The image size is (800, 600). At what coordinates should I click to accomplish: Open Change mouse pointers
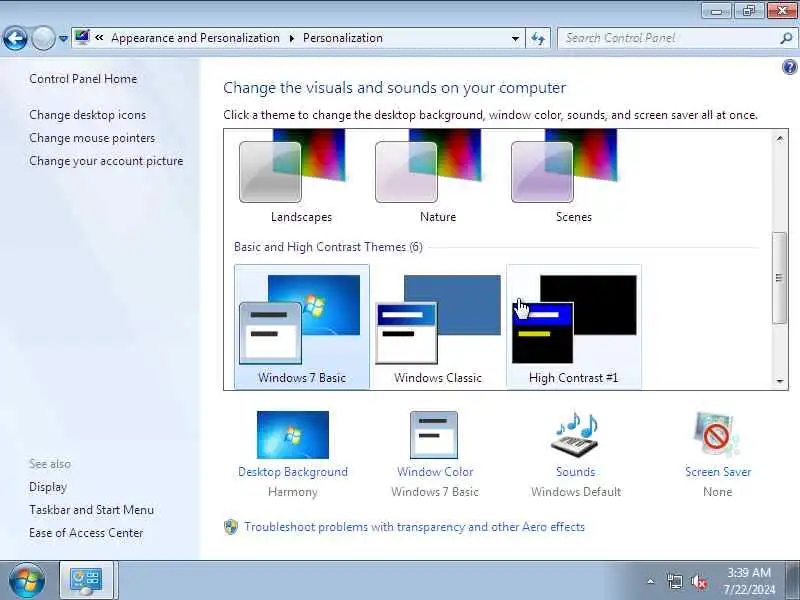click(92, 138)
